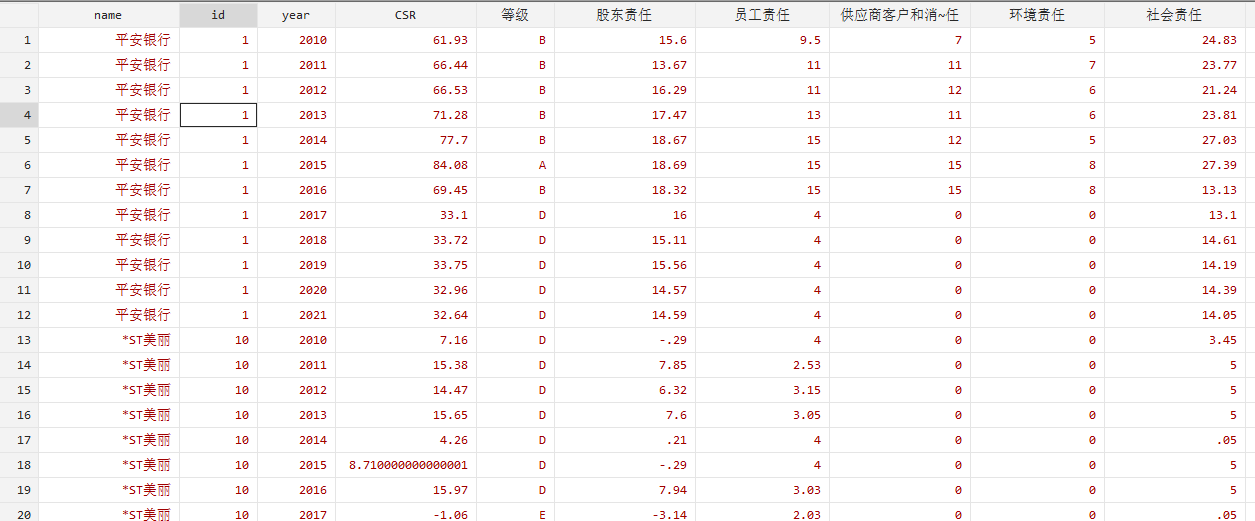Click 股东责任 value 13.67
Screen dimensions: 1255x521
point(669,65)
